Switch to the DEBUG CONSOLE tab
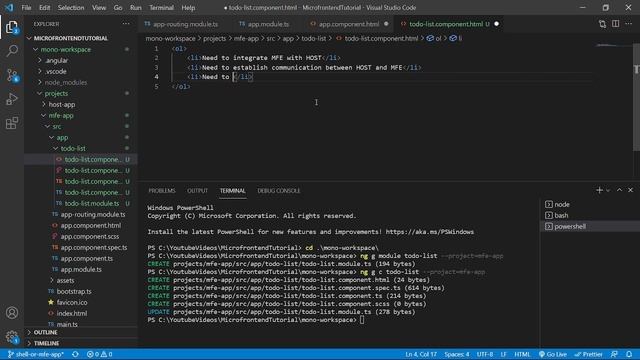Viewport: 640px width, 360px height. (279, 191)
